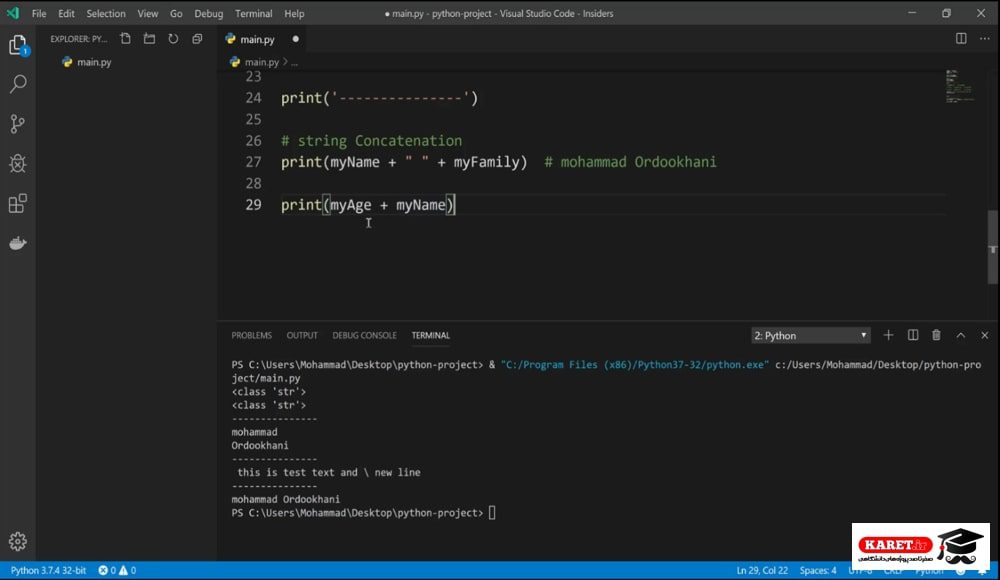Click line number 29 in the gutter
Viewport: 1000px width, 580px height.
click(x=253, y=205)
